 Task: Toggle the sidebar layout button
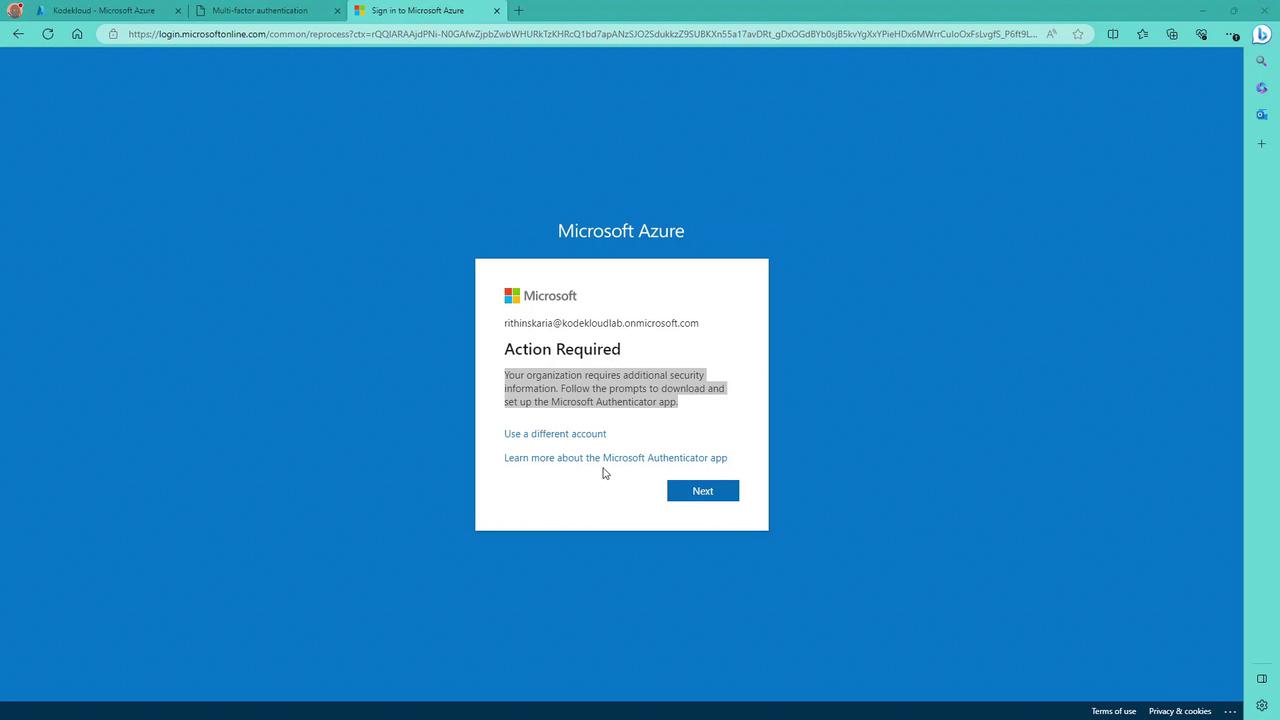click(x=1262, y=679)
